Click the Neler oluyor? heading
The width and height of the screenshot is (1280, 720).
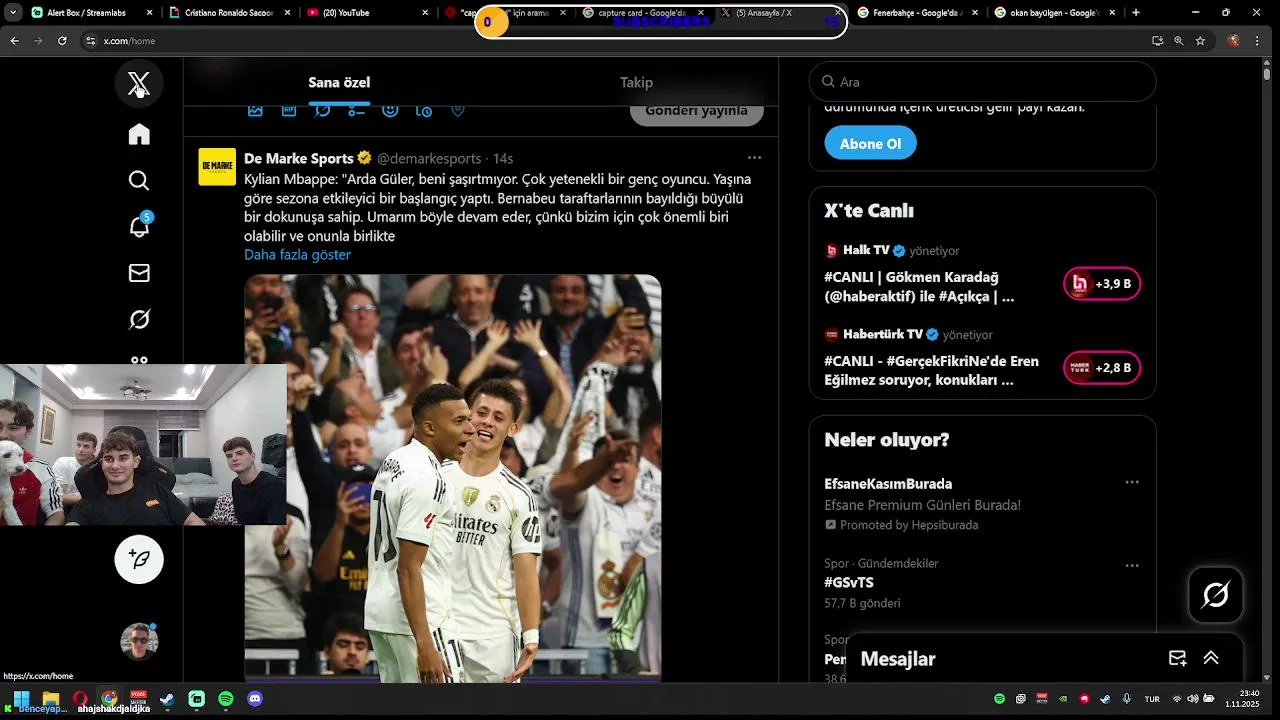click(x=887, y=440)
